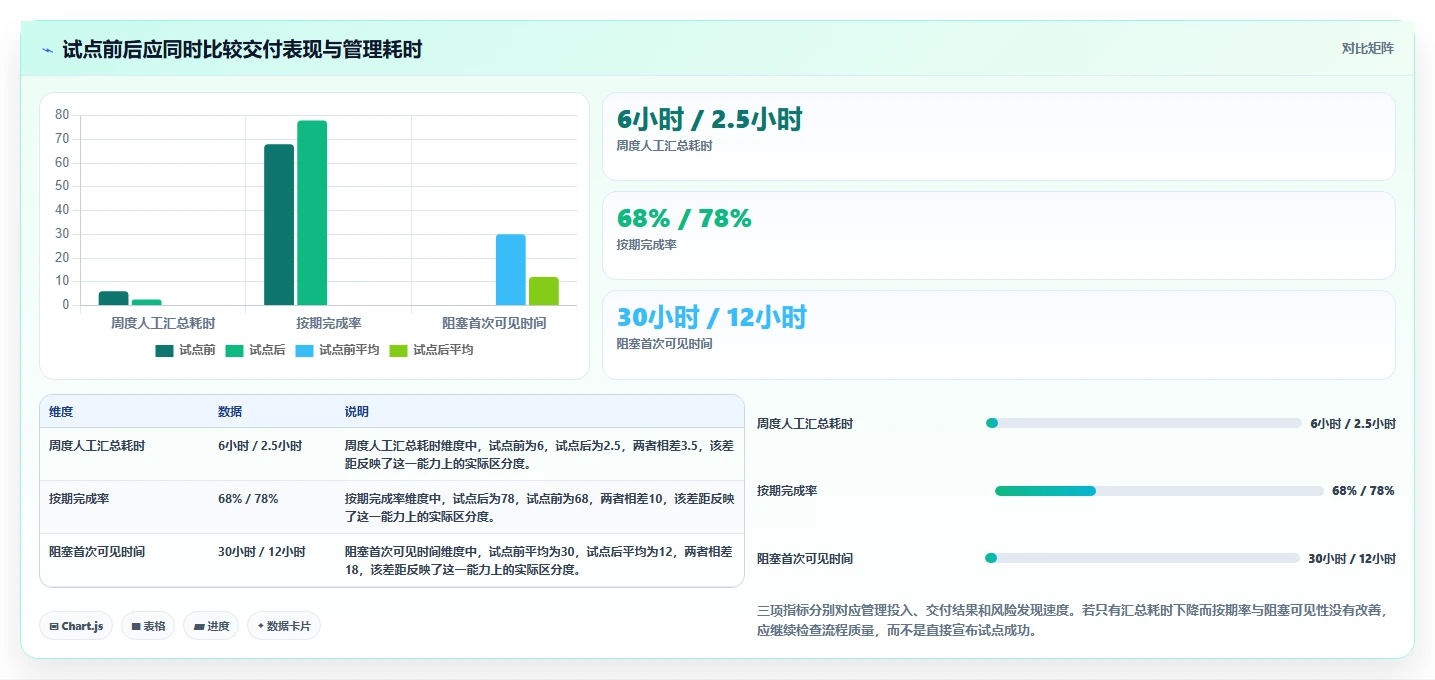Viewport: 1435px width, 680px height.
Task: Click the lightning icon beside the title
Action: (x=48, y=50)
